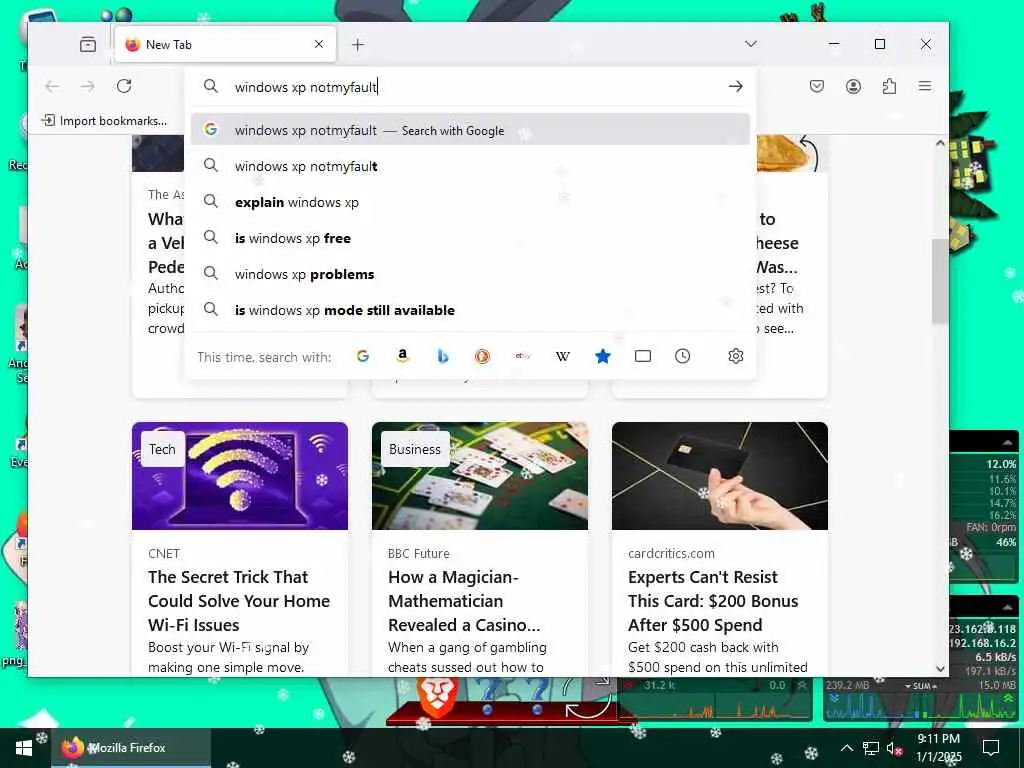Open the credit card article thumbnail
This screenshot has width=1024, height=768.
point(720,475)
